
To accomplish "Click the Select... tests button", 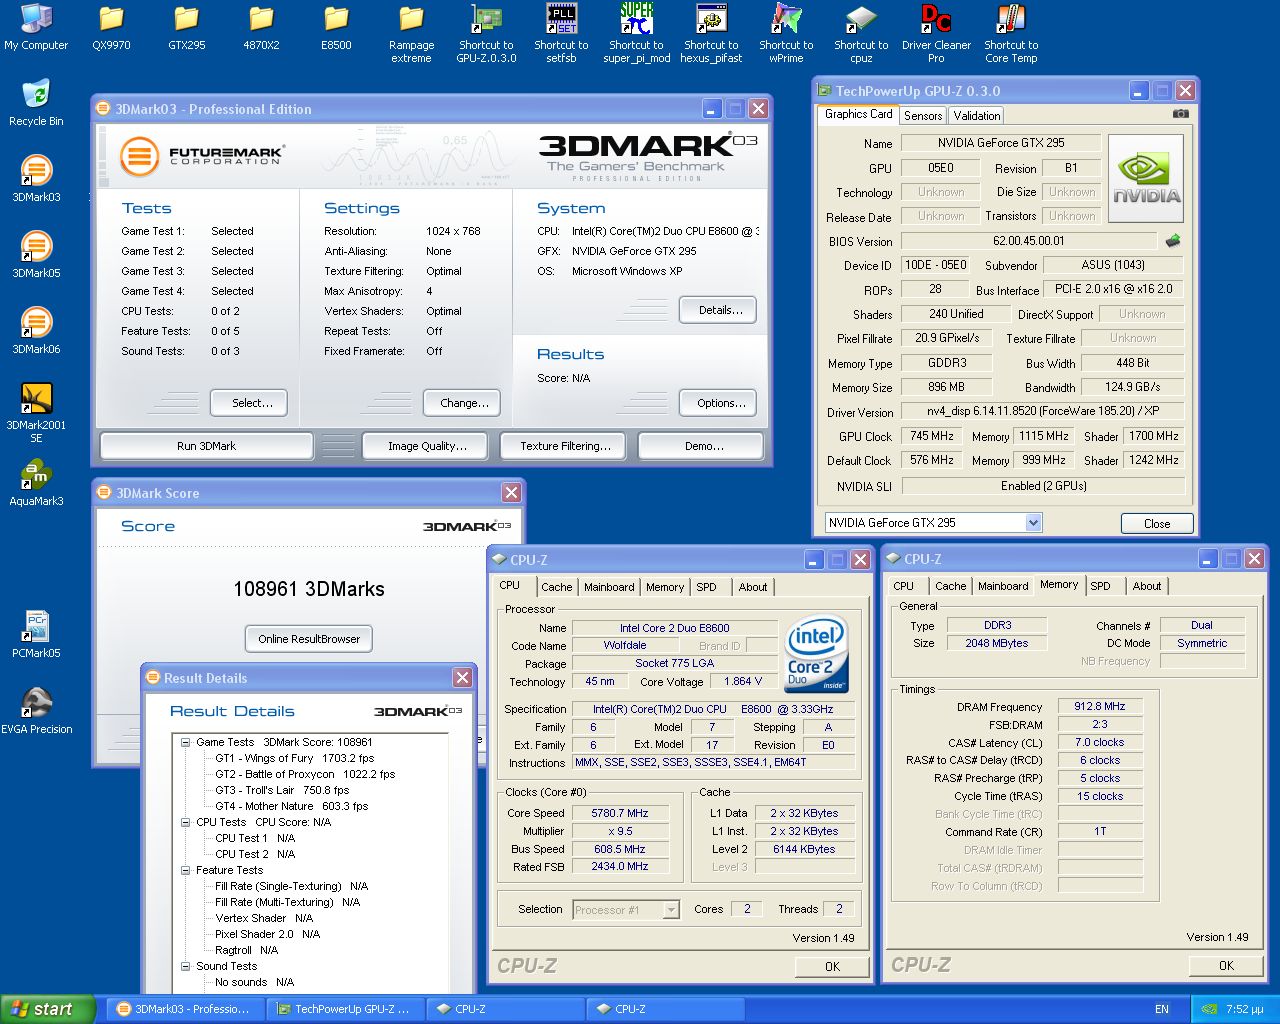I will click(x=249, y=403).
